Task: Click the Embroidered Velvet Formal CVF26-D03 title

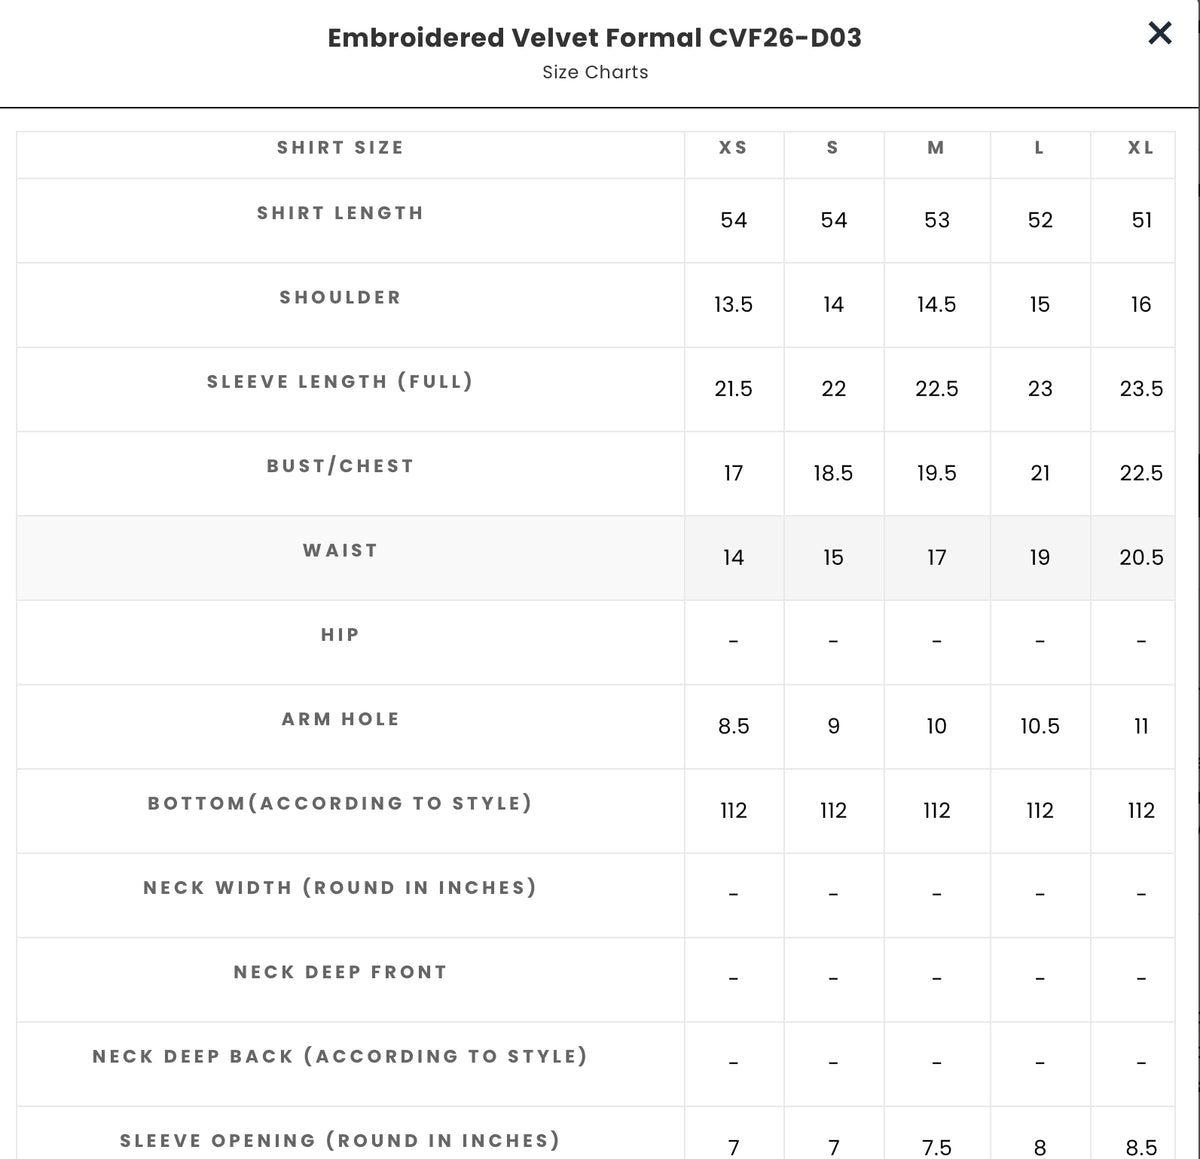Action: coord(595,37)
